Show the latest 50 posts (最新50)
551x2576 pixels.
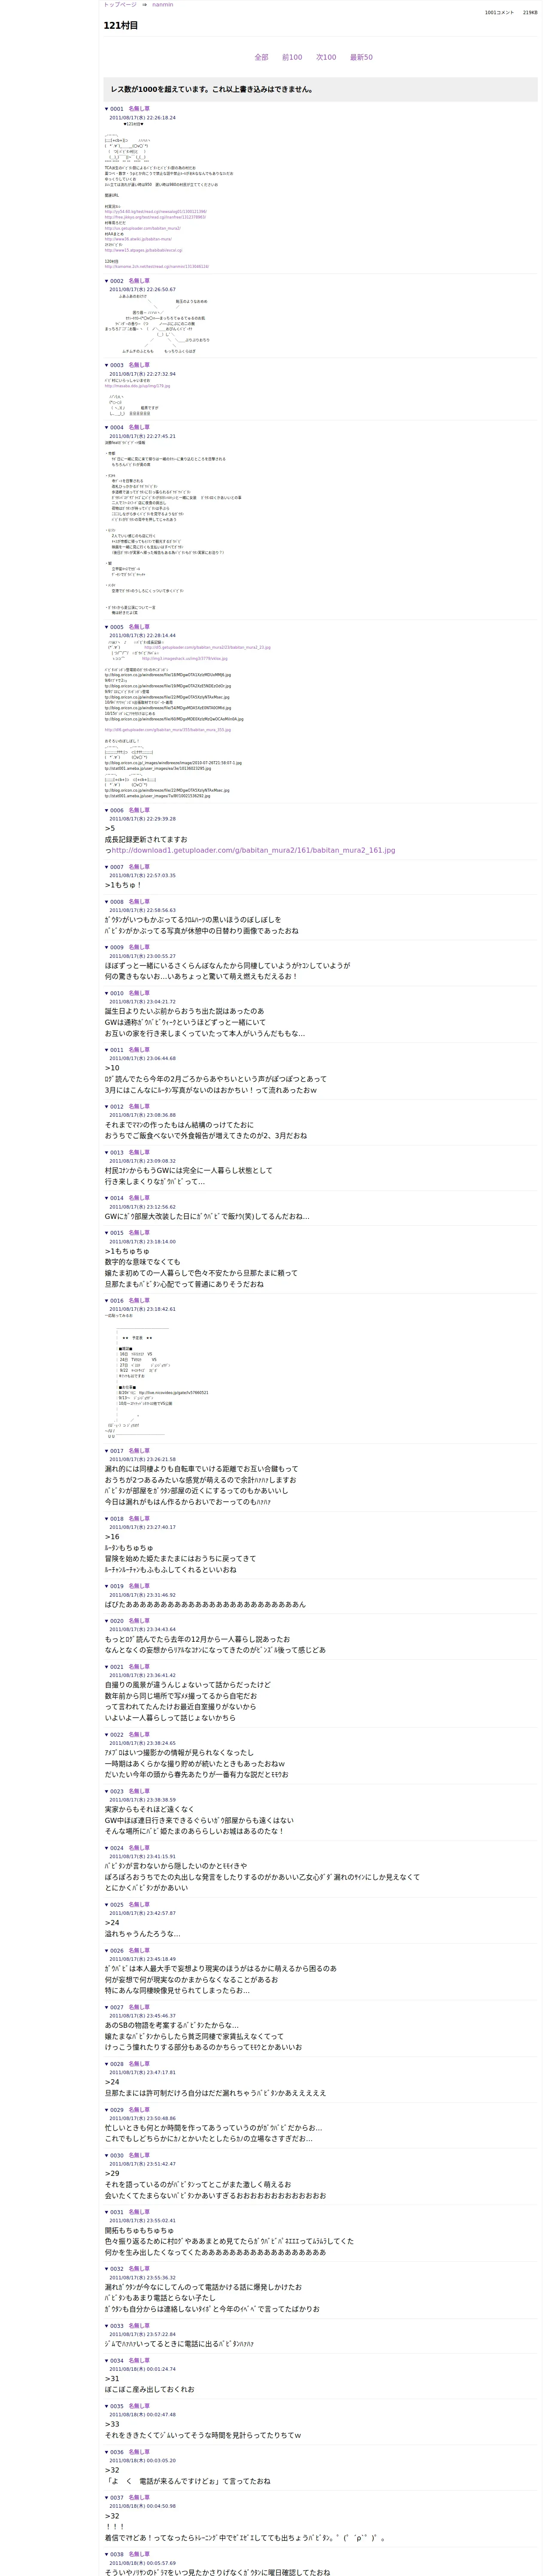(361, 57)
